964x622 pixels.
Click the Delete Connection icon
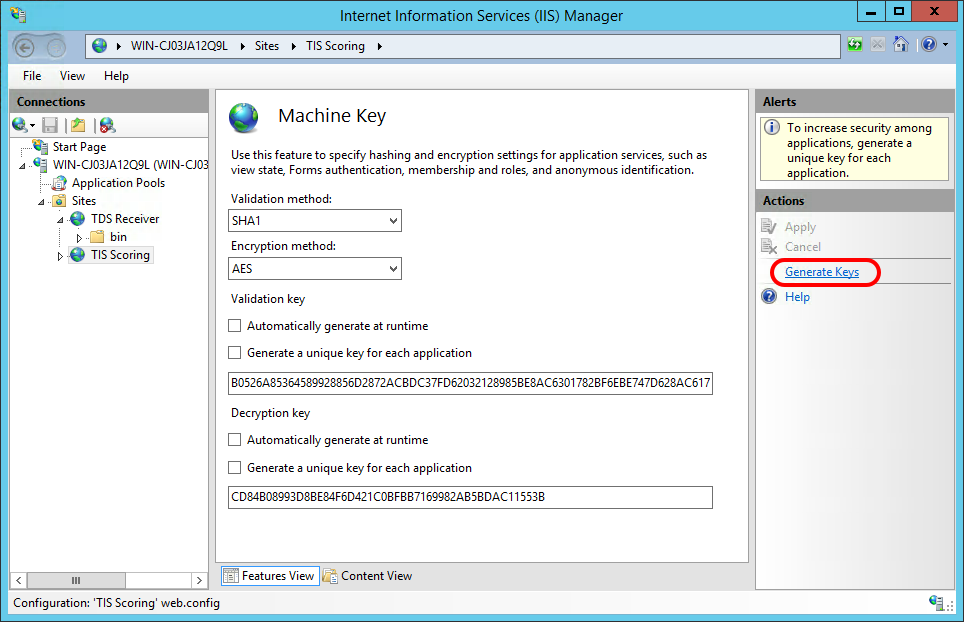(107, 125)
